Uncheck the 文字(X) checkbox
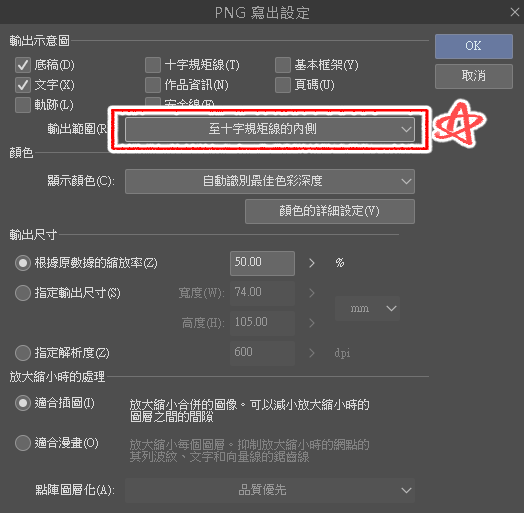 [23, 85]
